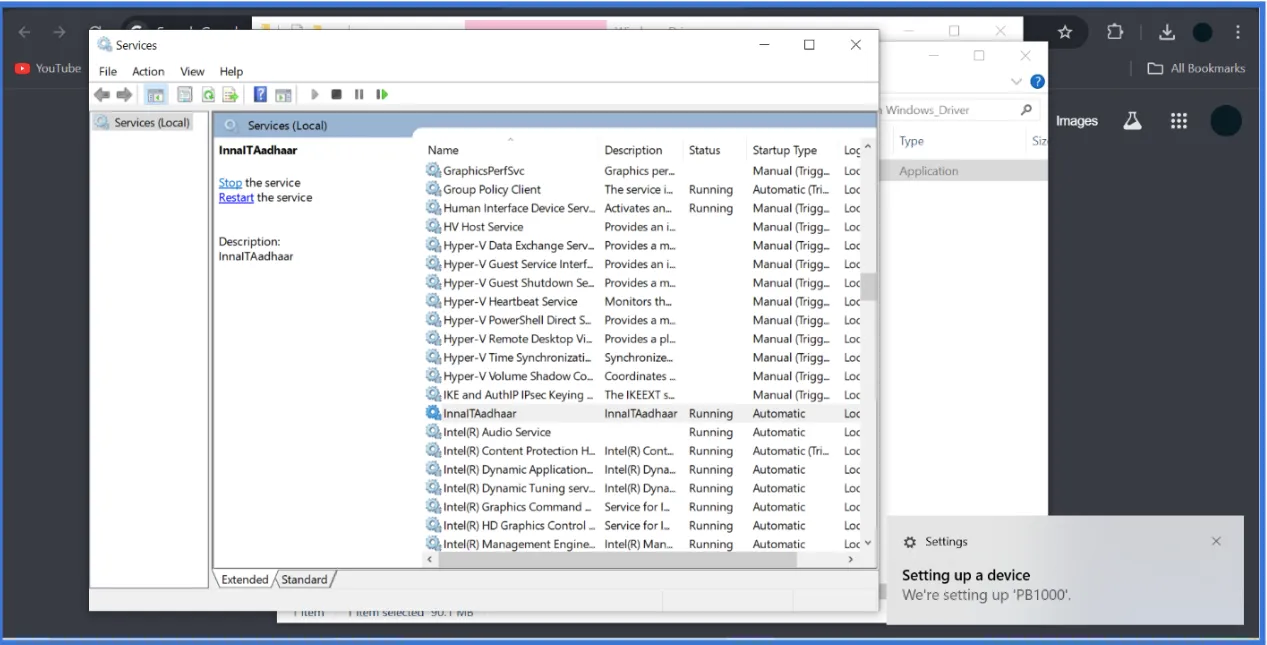1267x645 pixels.
Task: Open the Images link on Google page
Action: (x=1077, y=121)
